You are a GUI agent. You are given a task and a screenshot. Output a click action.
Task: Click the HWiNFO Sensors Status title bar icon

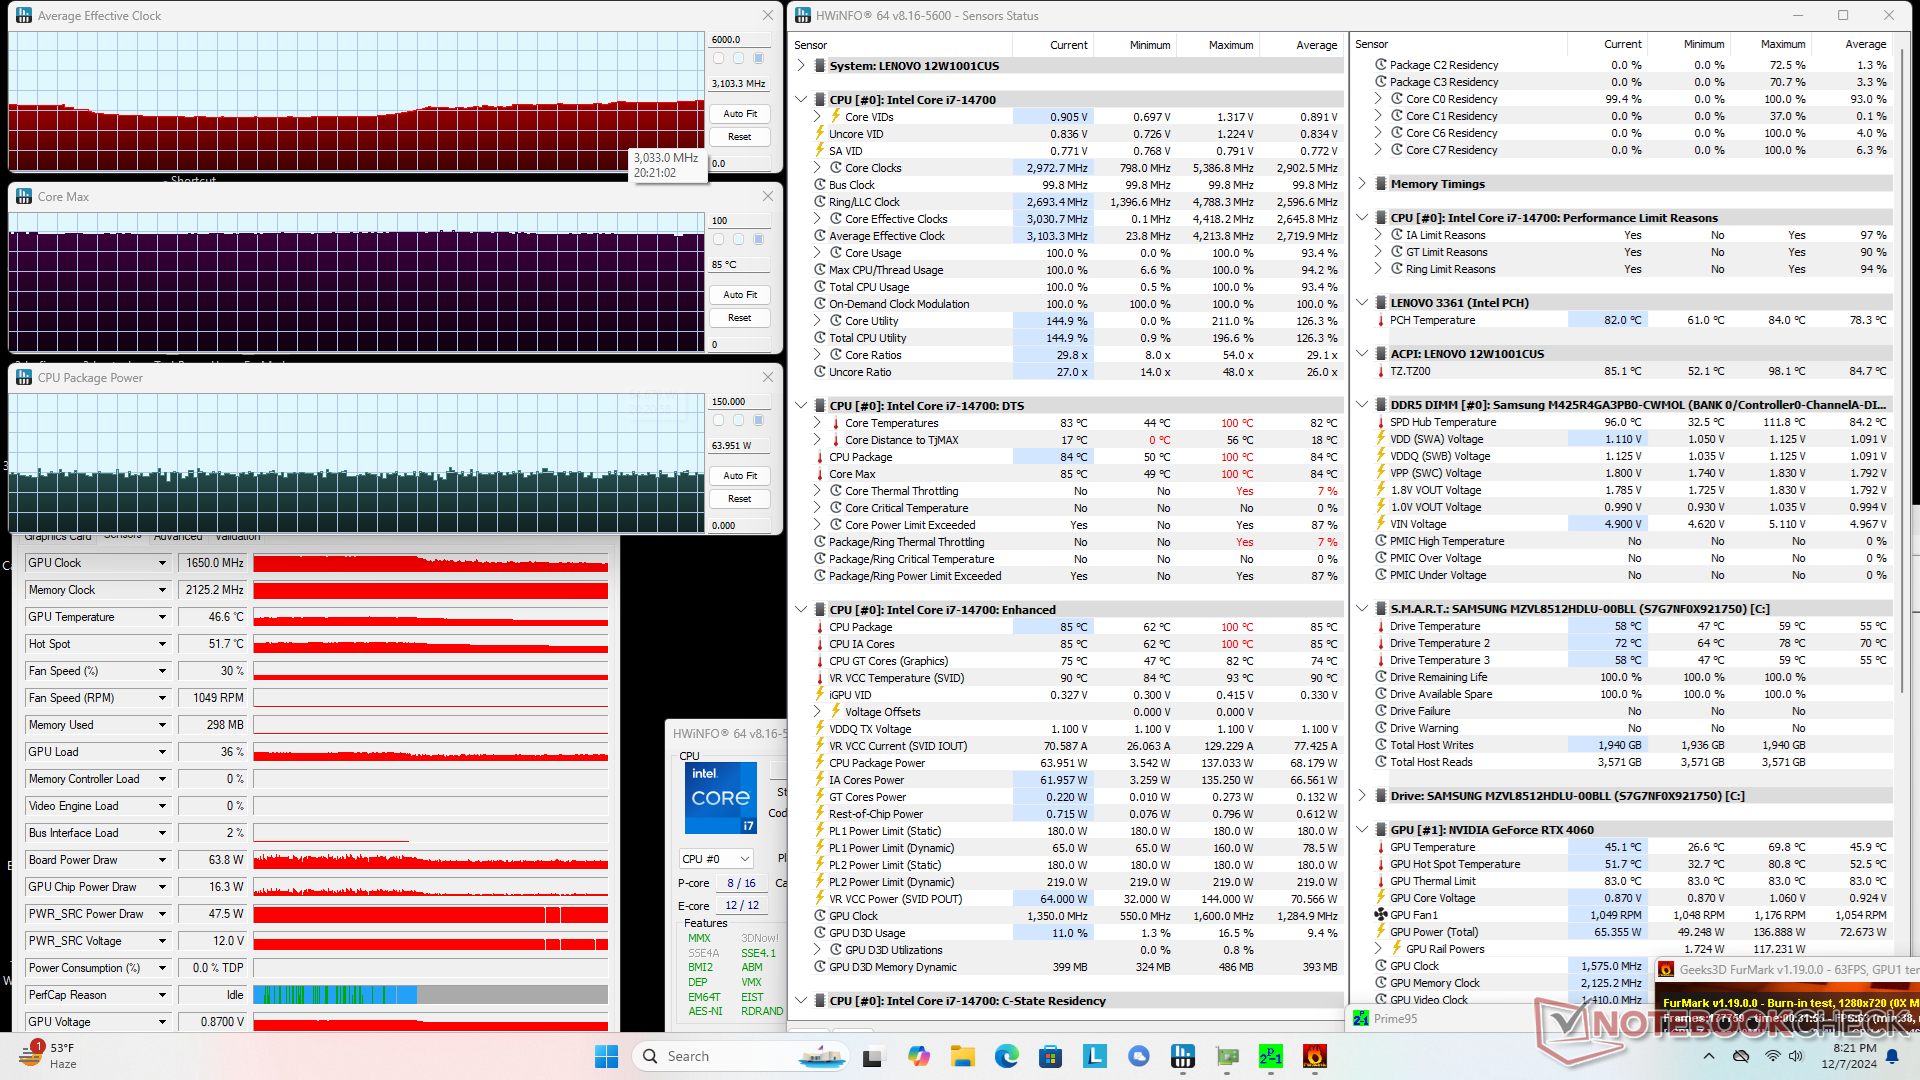point(802,15)
